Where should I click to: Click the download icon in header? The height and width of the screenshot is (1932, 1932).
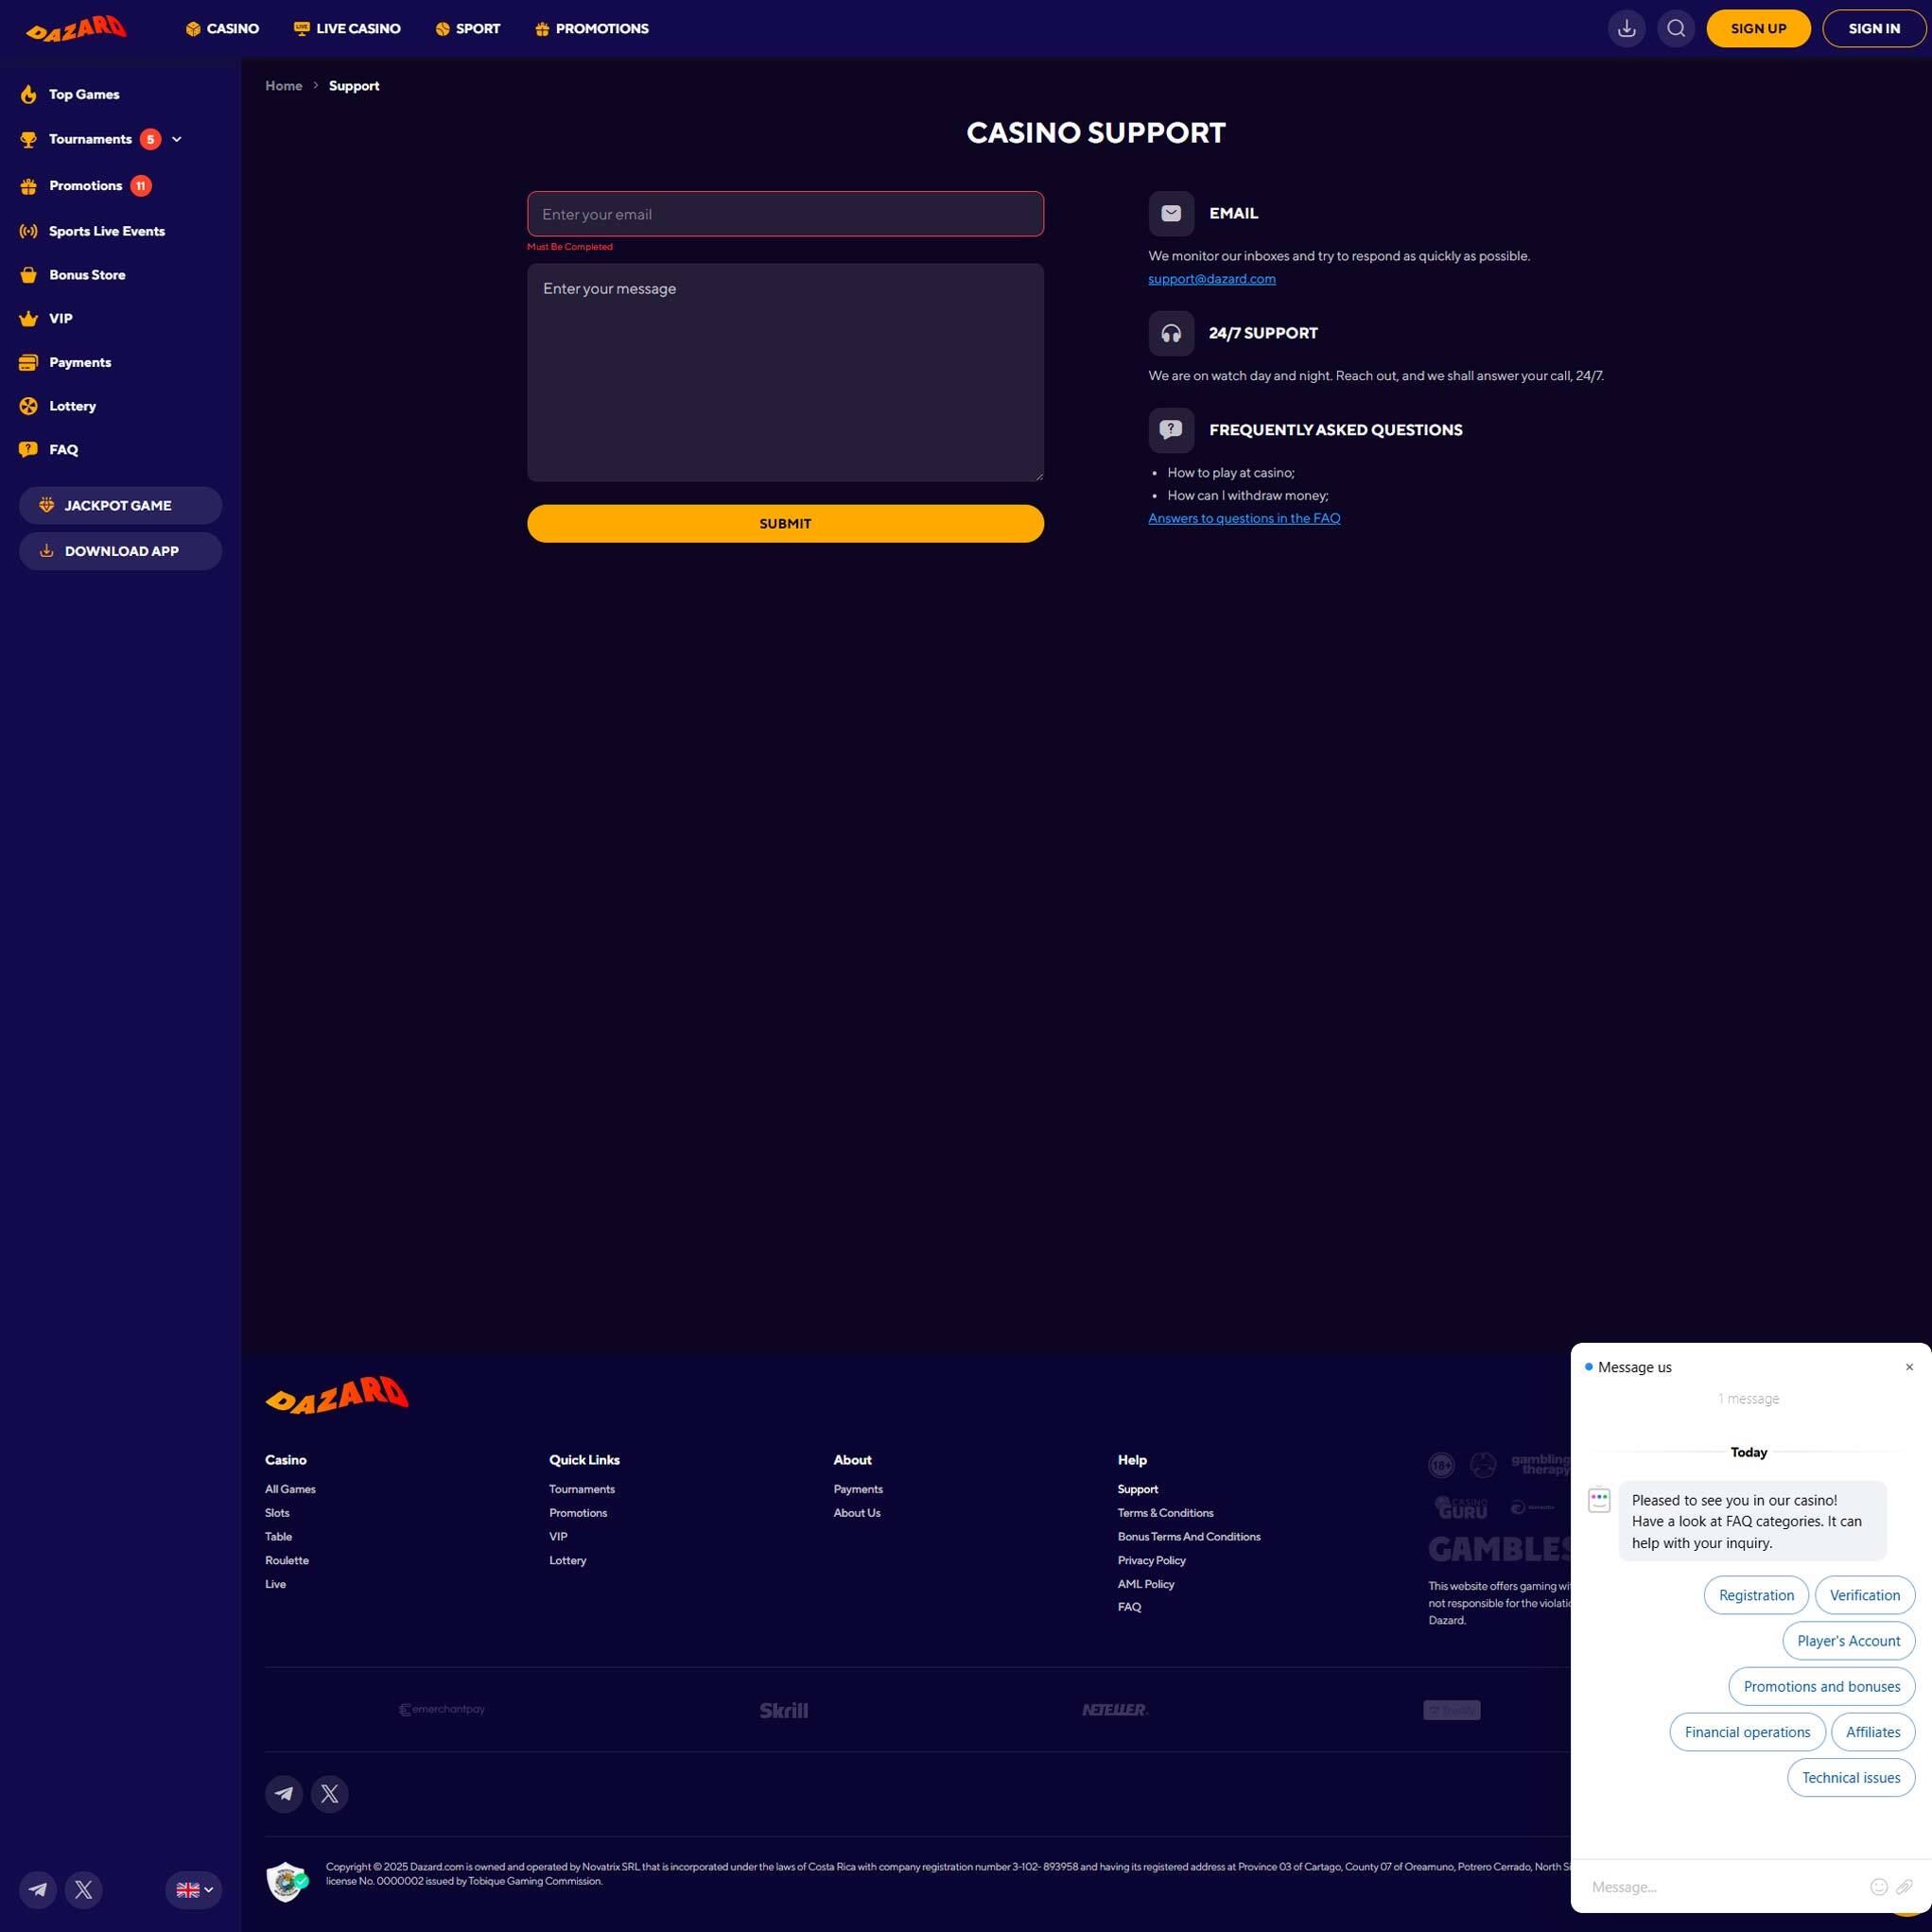pos(1626,29)
